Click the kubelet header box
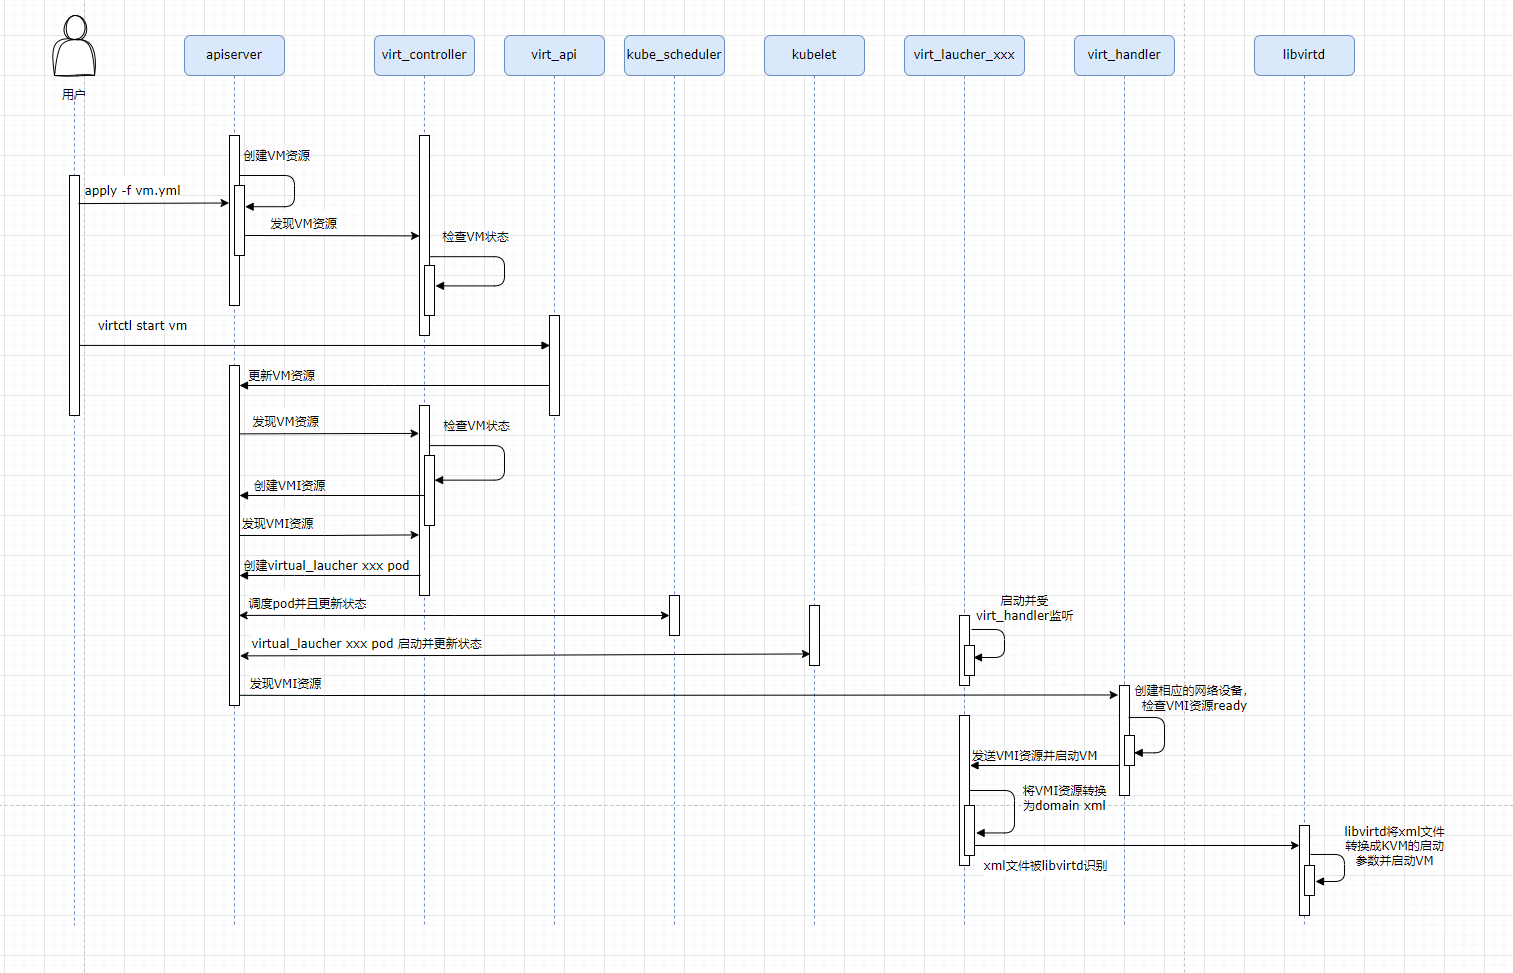Image resolution: width=1513 pixels, height=973 pixels. pyautogui.click(x=814, y=55)
